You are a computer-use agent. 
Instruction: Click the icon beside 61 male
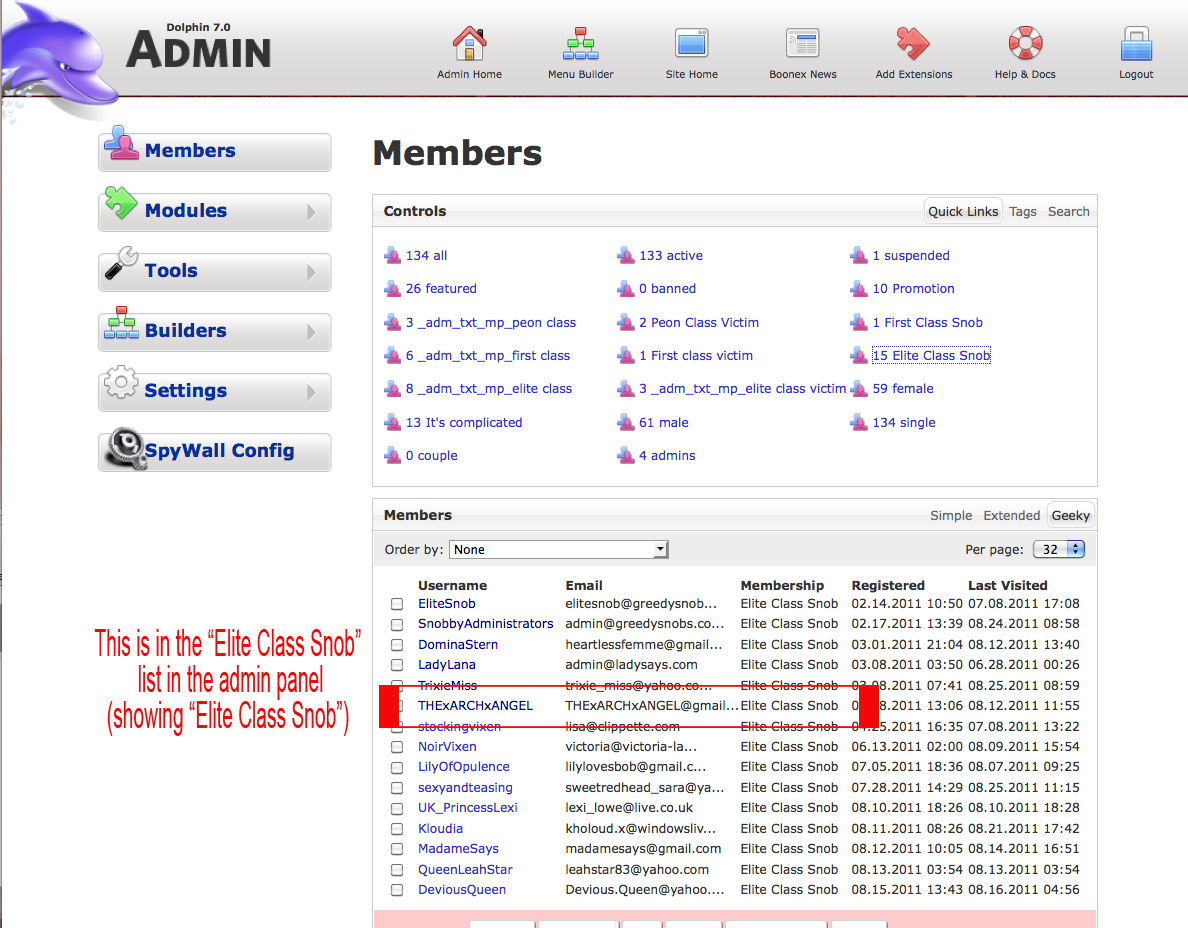(x=626, y=422)
